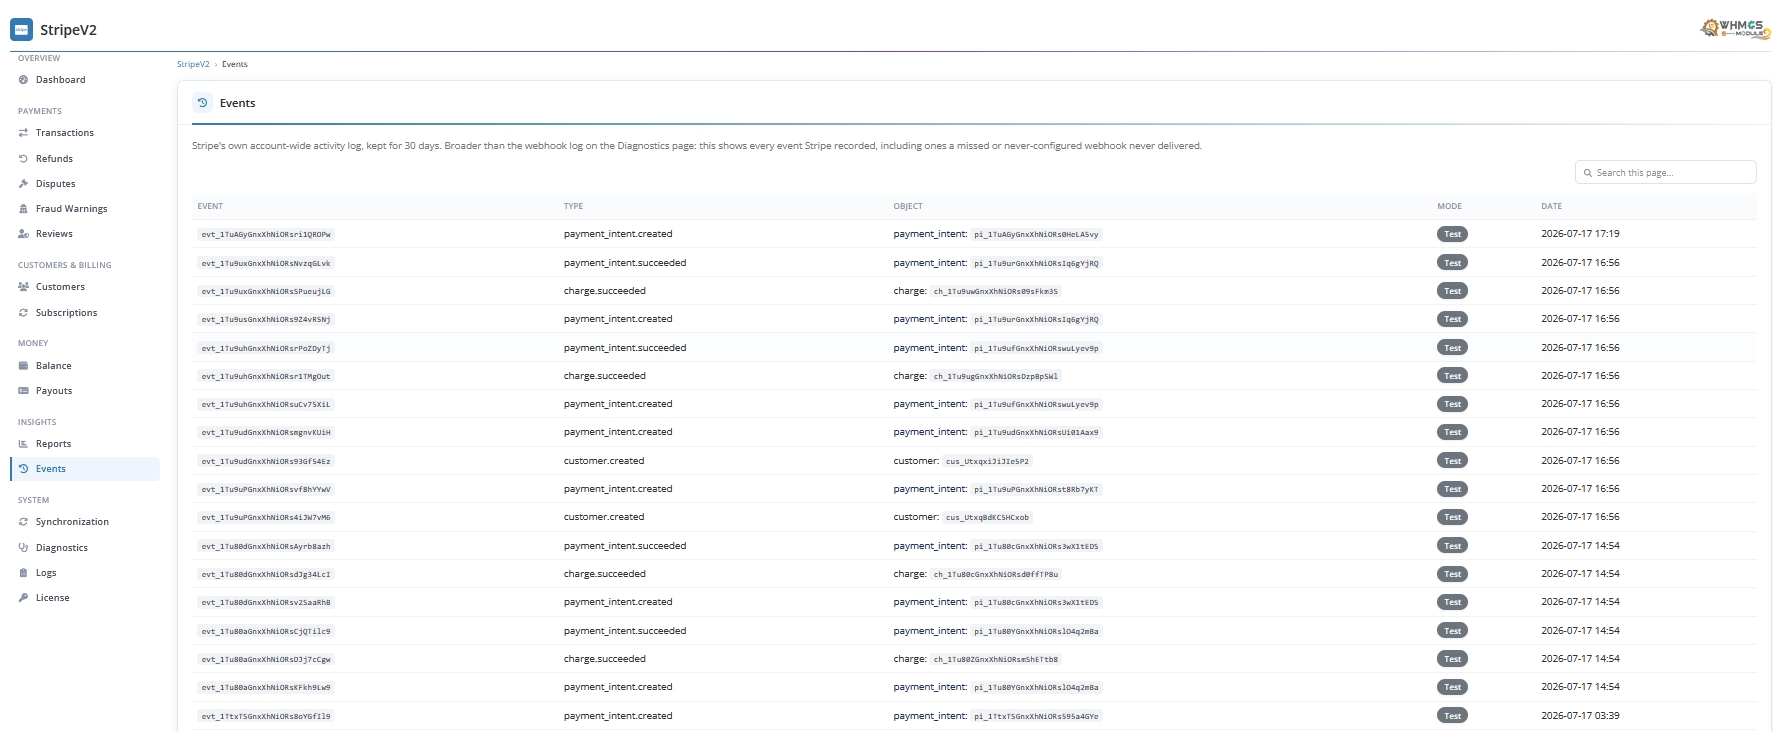Screen dimensions: 1773x732
Task: Select the active Events sidebar item
Action: click(x=85, y=469)
